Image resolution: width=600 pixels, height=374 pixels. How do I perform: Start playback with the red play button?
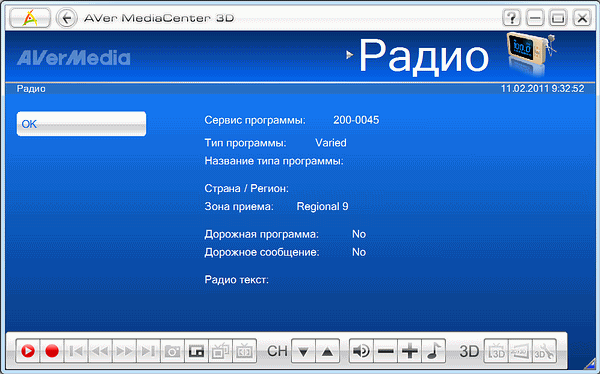(28, 351)
